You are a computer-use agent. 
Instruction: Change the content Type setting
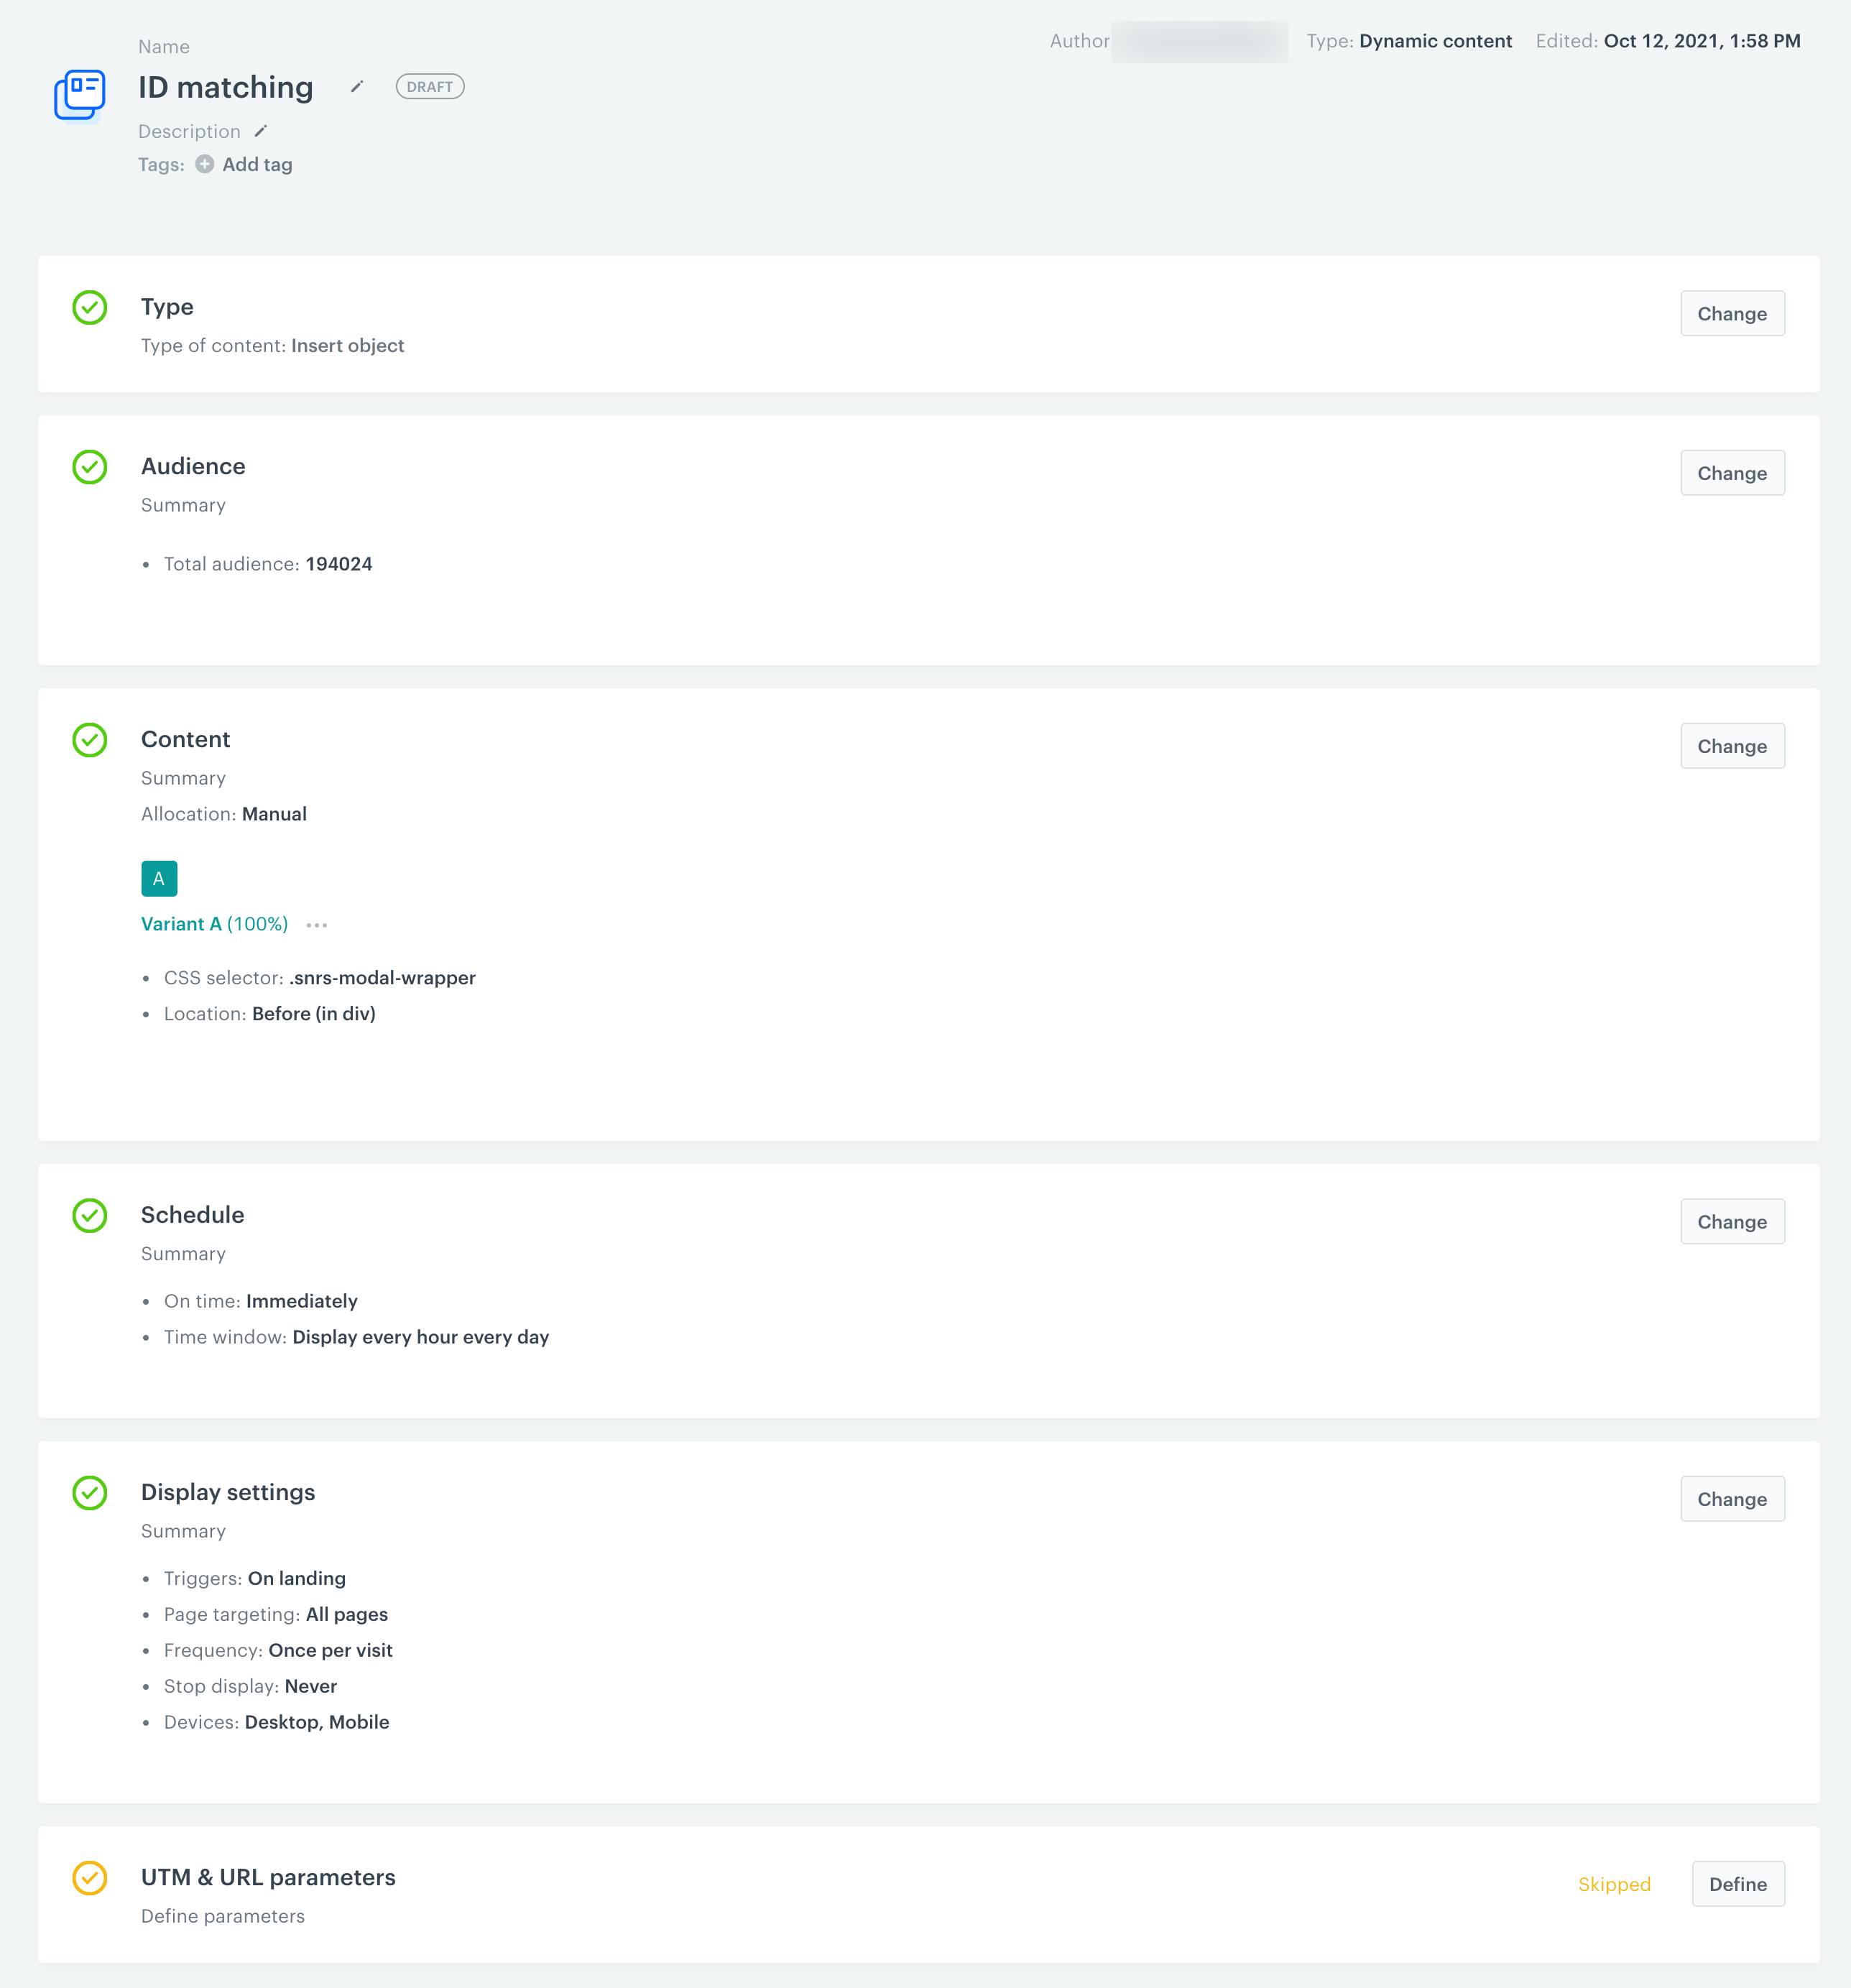click(1732, 313)
